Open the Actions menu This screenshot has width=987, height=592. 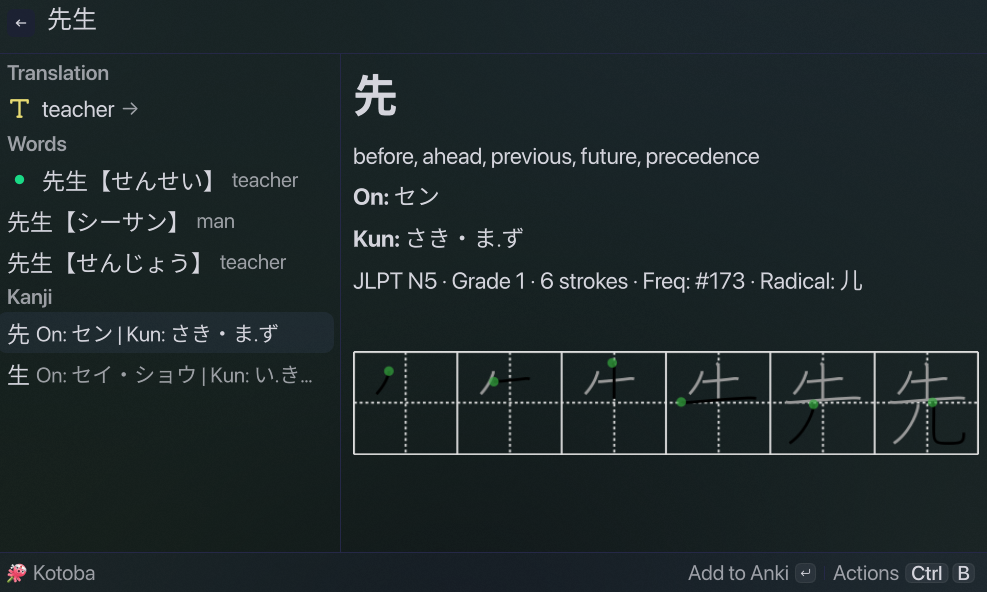[x=866, y=573]
